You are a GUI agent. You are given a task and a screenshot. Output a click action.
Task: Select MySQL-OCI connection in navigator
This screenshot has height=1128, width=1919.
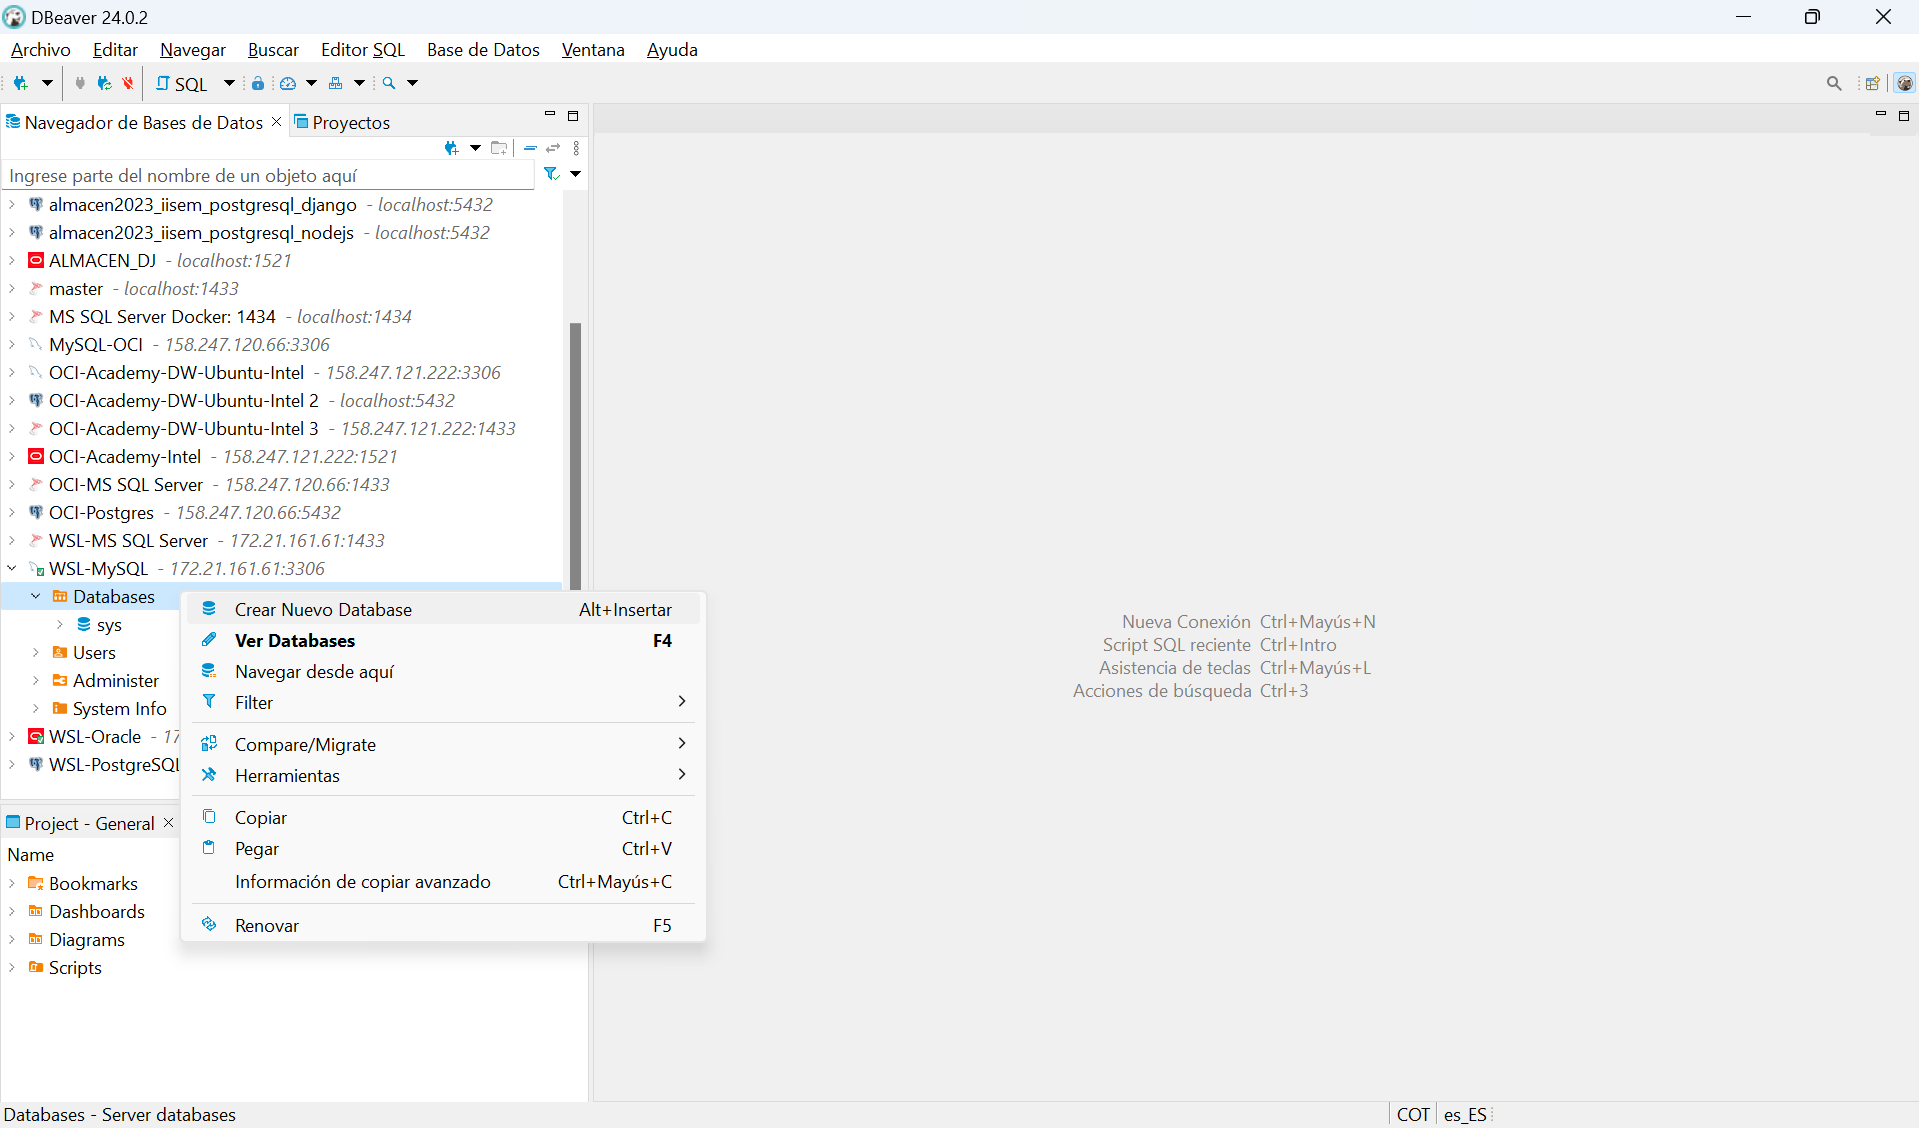96,344
